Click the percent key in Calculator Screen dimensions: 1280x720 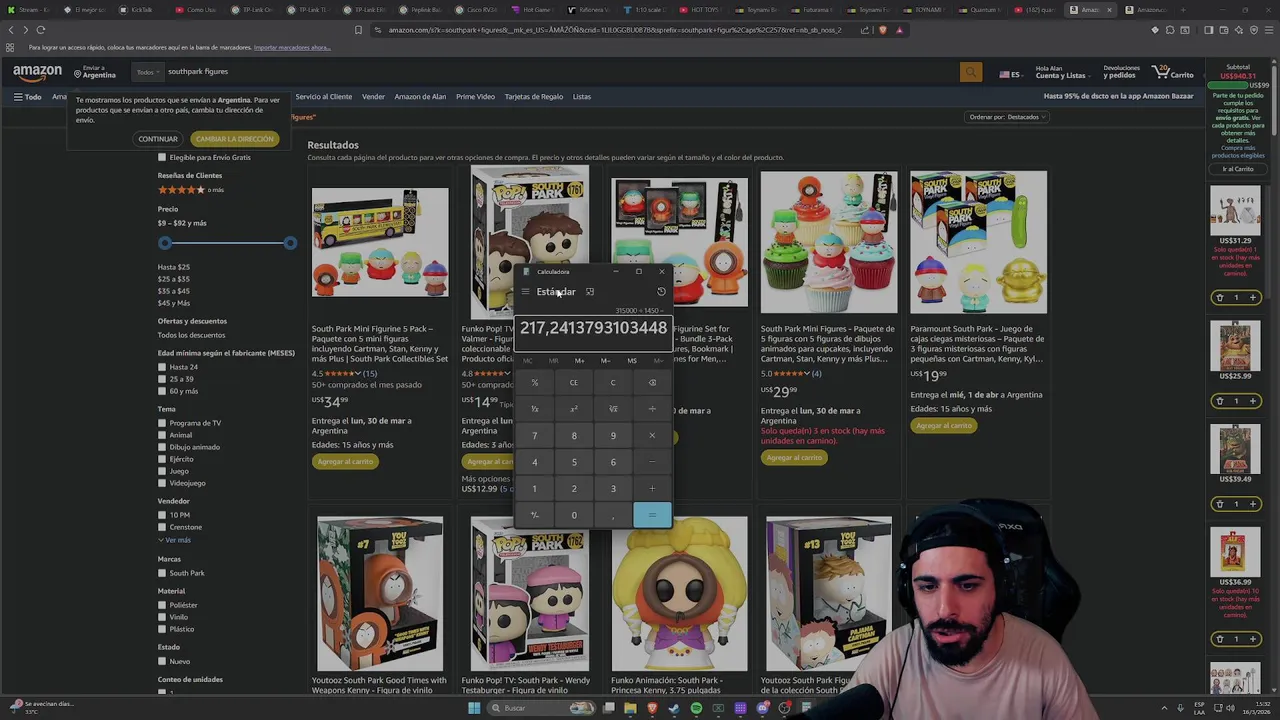coord(534,382)
